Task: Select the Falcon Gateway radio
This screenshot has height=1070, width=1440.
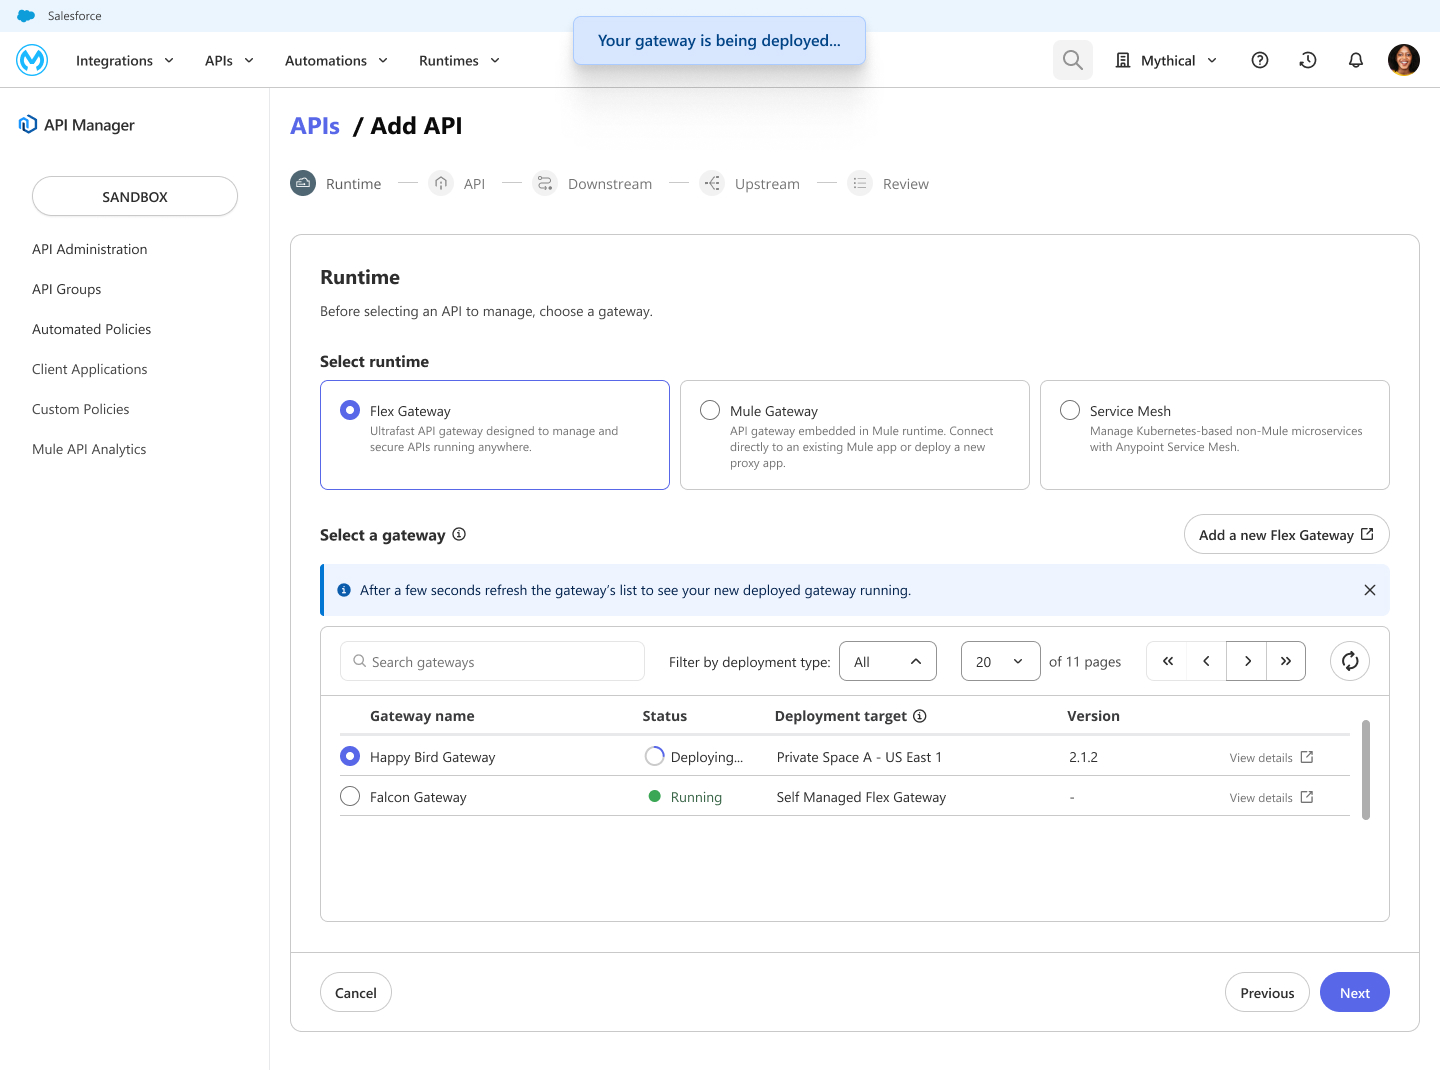Action: coord(350,796)
